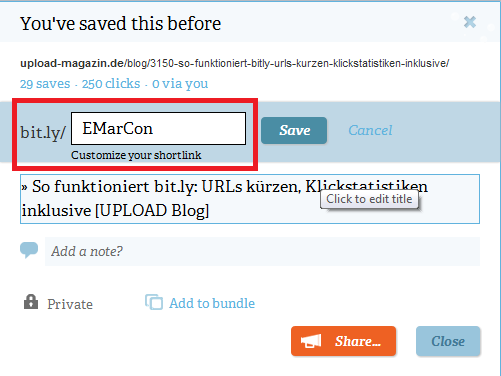Select the Add to bundle link

212,303
